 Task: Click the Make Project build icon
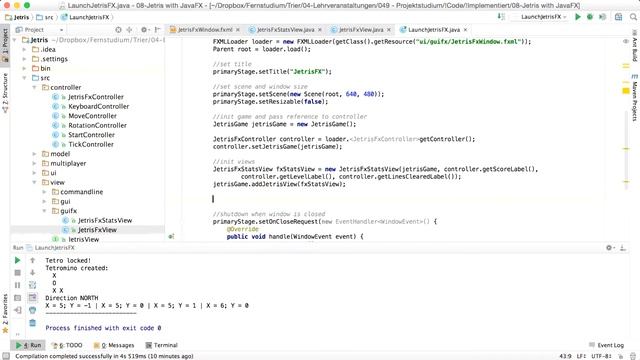pos(501,17)
